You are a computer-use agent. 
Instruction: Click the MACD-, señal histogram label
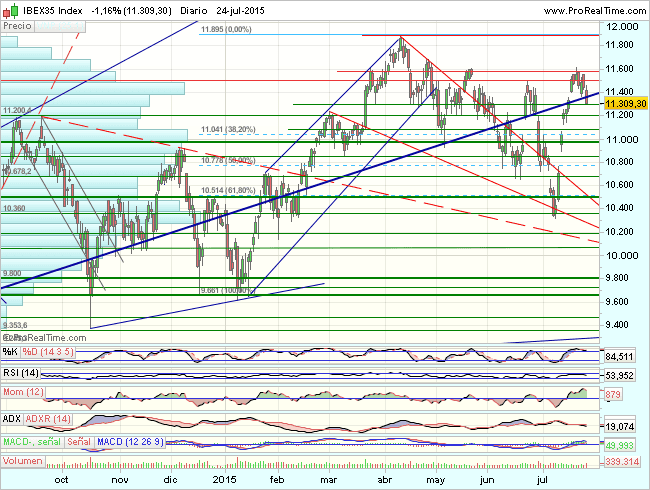[x=32, y=442]
